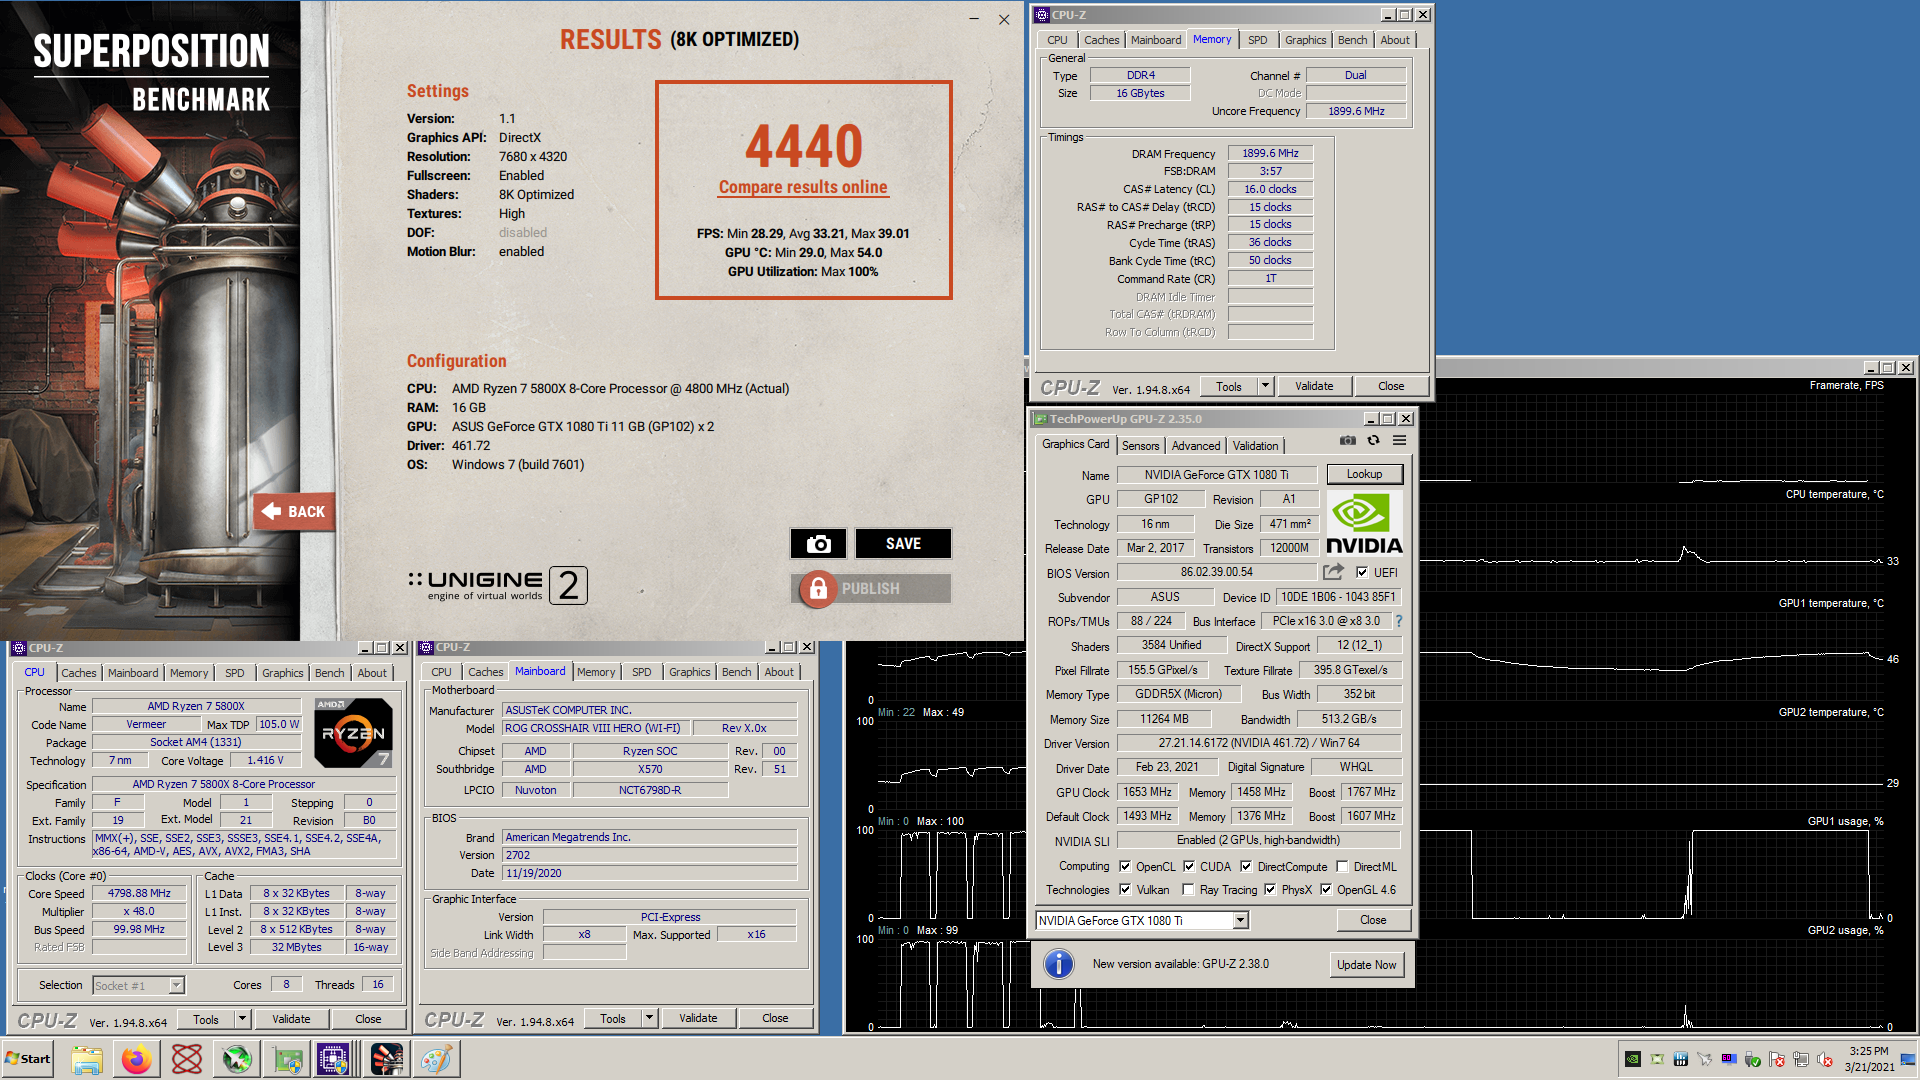Image resolution: width=1920 pixels, height=1080 pixels.
Task: Click the BIOS Version 86.02.39.00.54 field
Action: 1216,572
